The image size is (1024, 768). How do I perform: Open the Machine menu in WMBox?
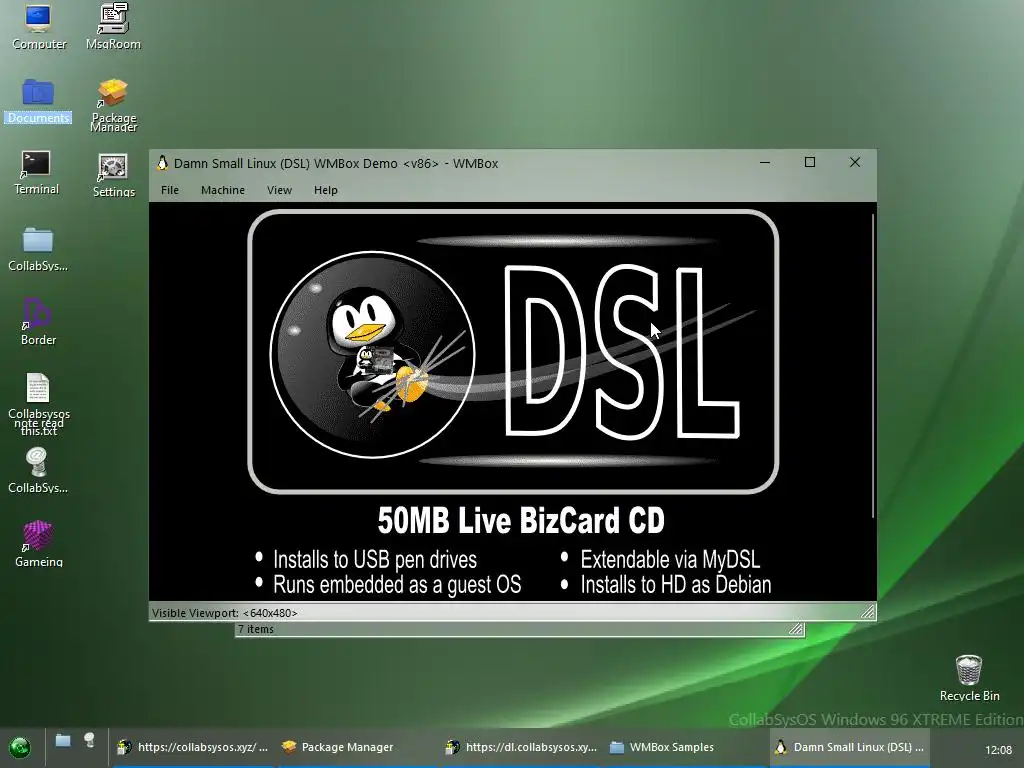tap(223, 190)
